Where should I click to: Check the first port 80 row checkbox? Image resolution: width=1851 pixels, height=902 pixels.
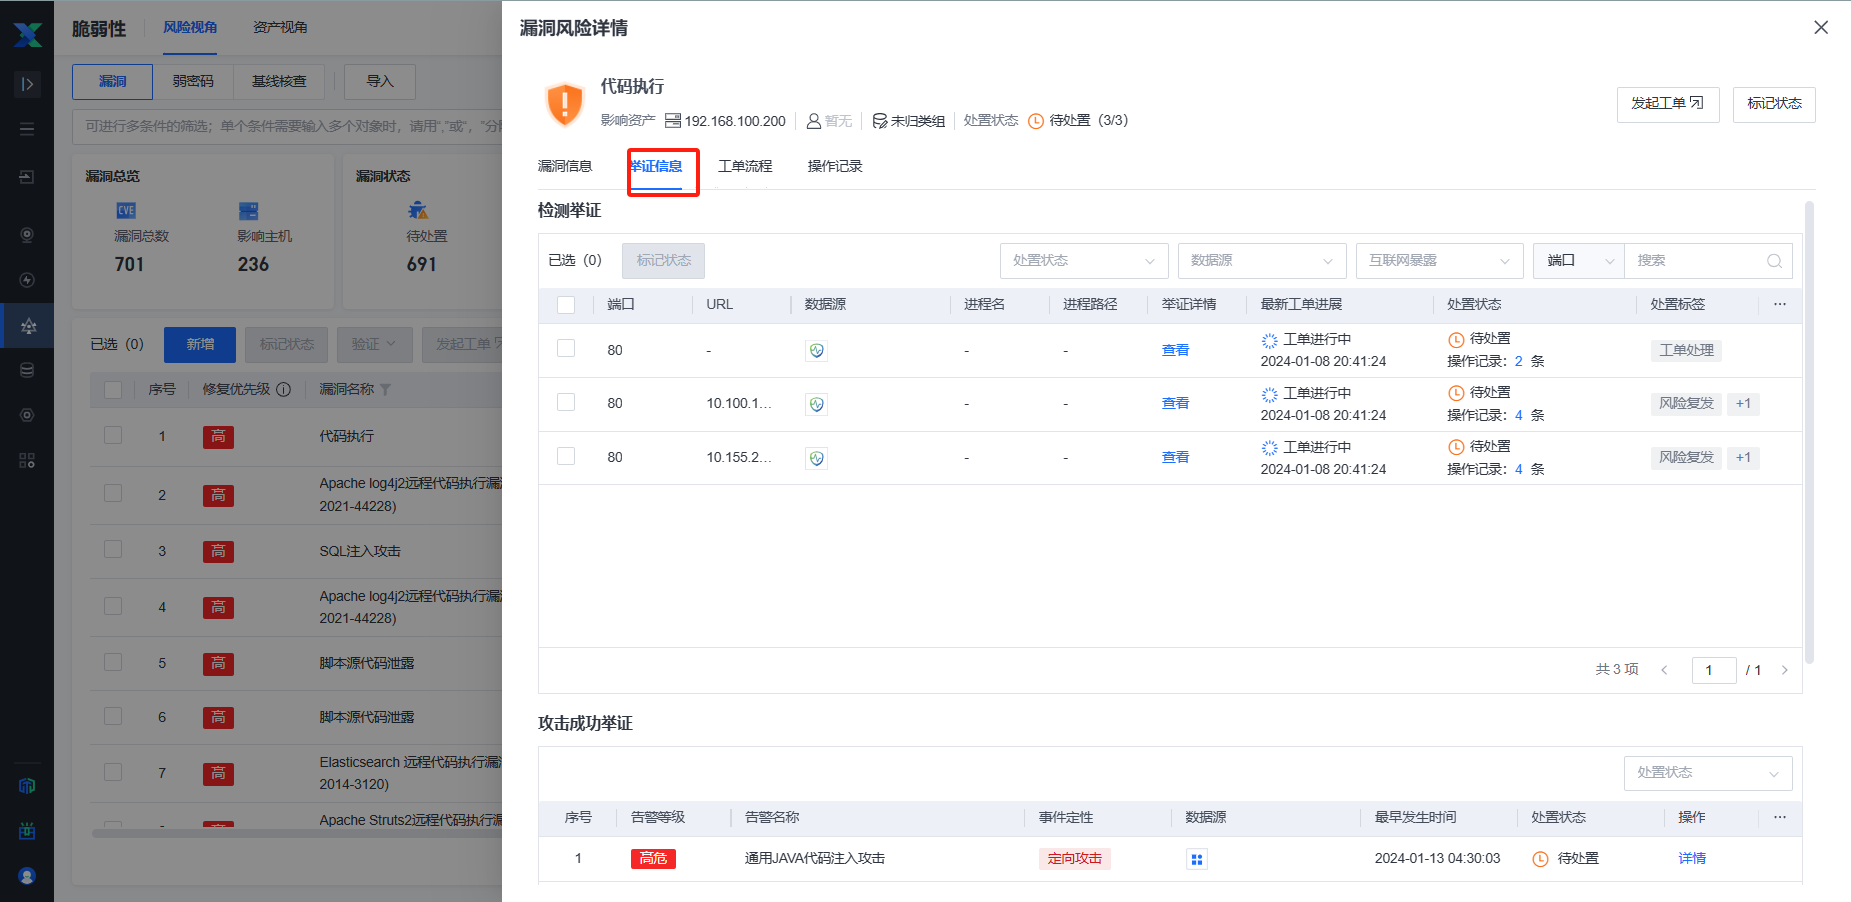566,349
